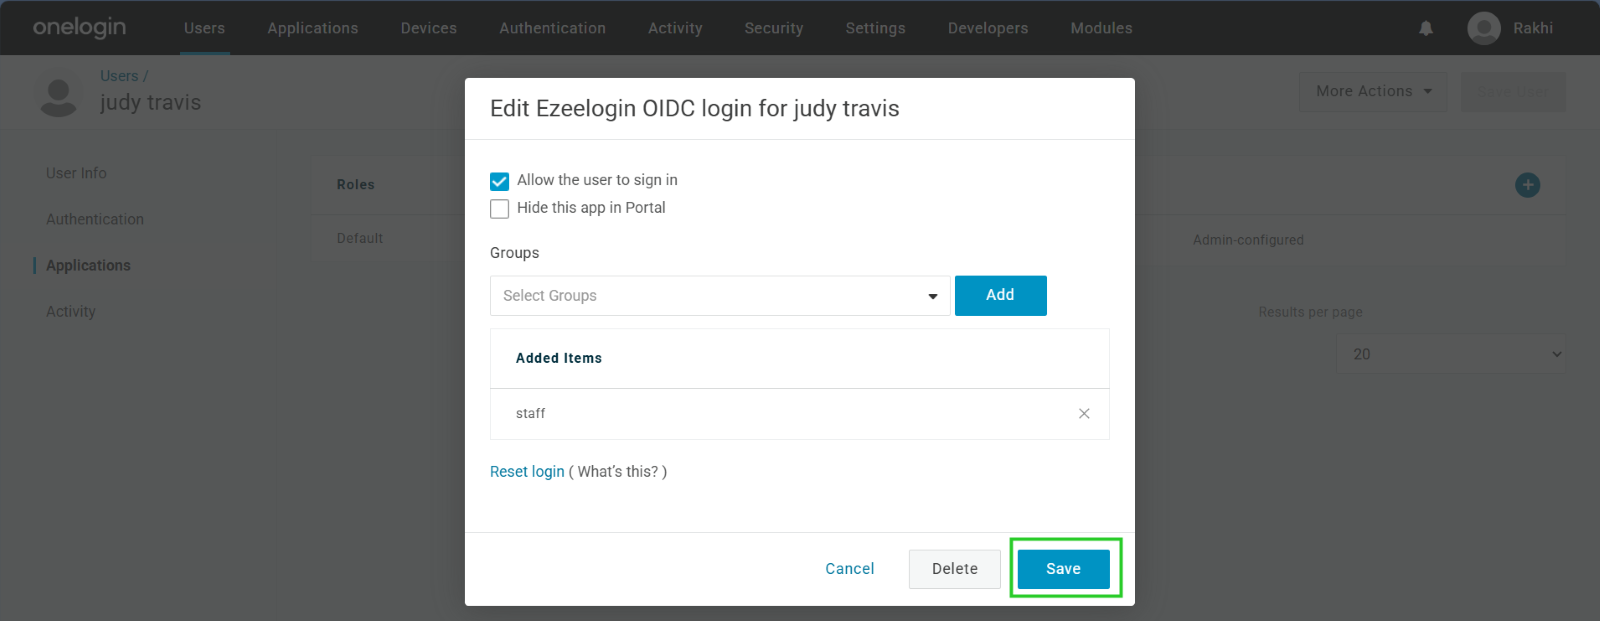Viewport: 1600px width, 621px height.
Task: Open the Results per page dropdown
Action: [1450, 354]
